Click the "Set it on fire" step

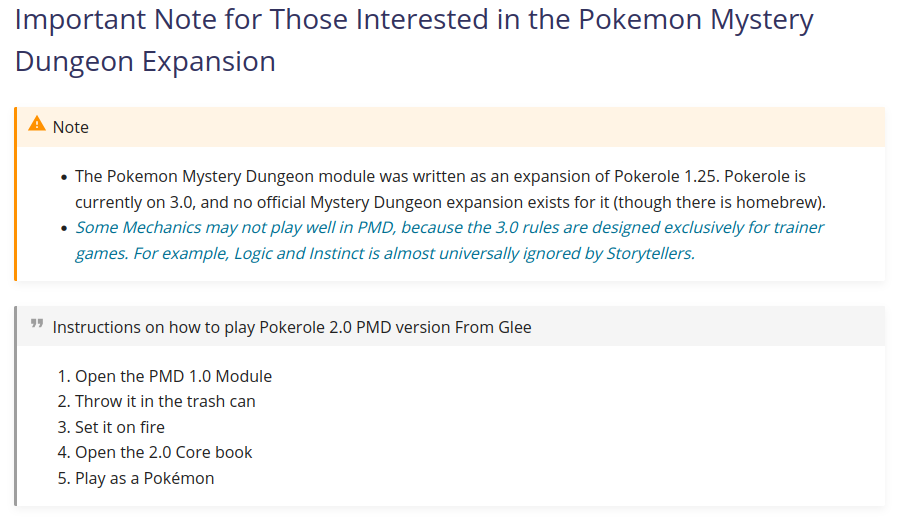point(120,427)
